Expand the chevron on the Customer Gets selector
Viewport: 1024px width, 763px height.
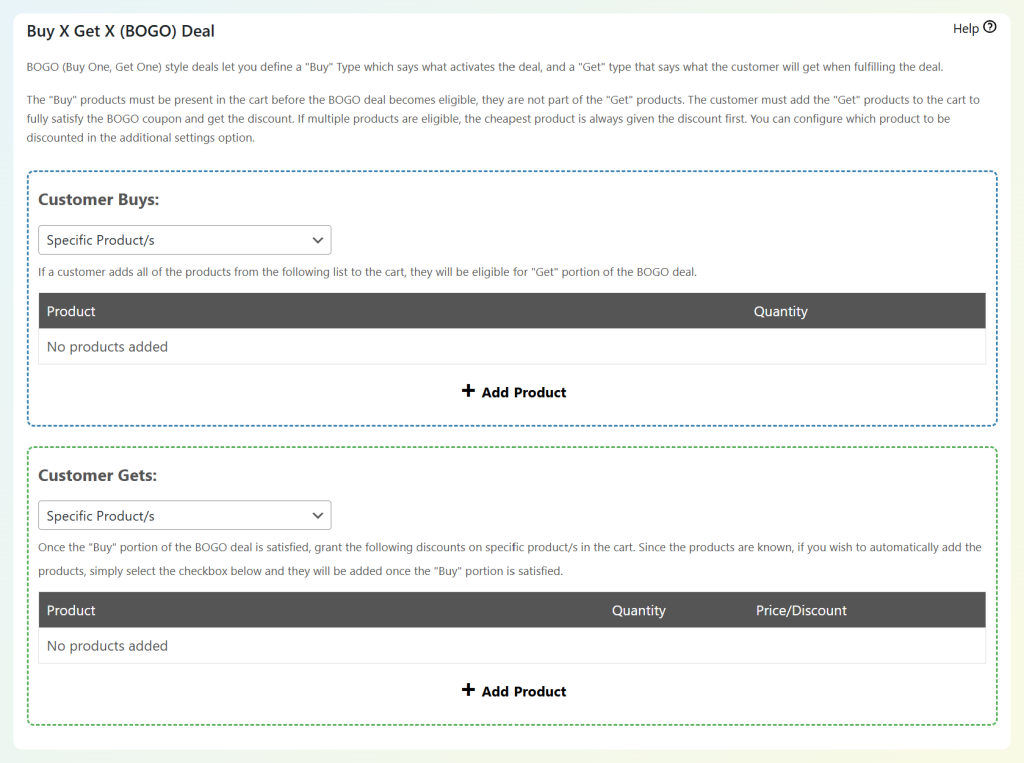tap(318, 515)
